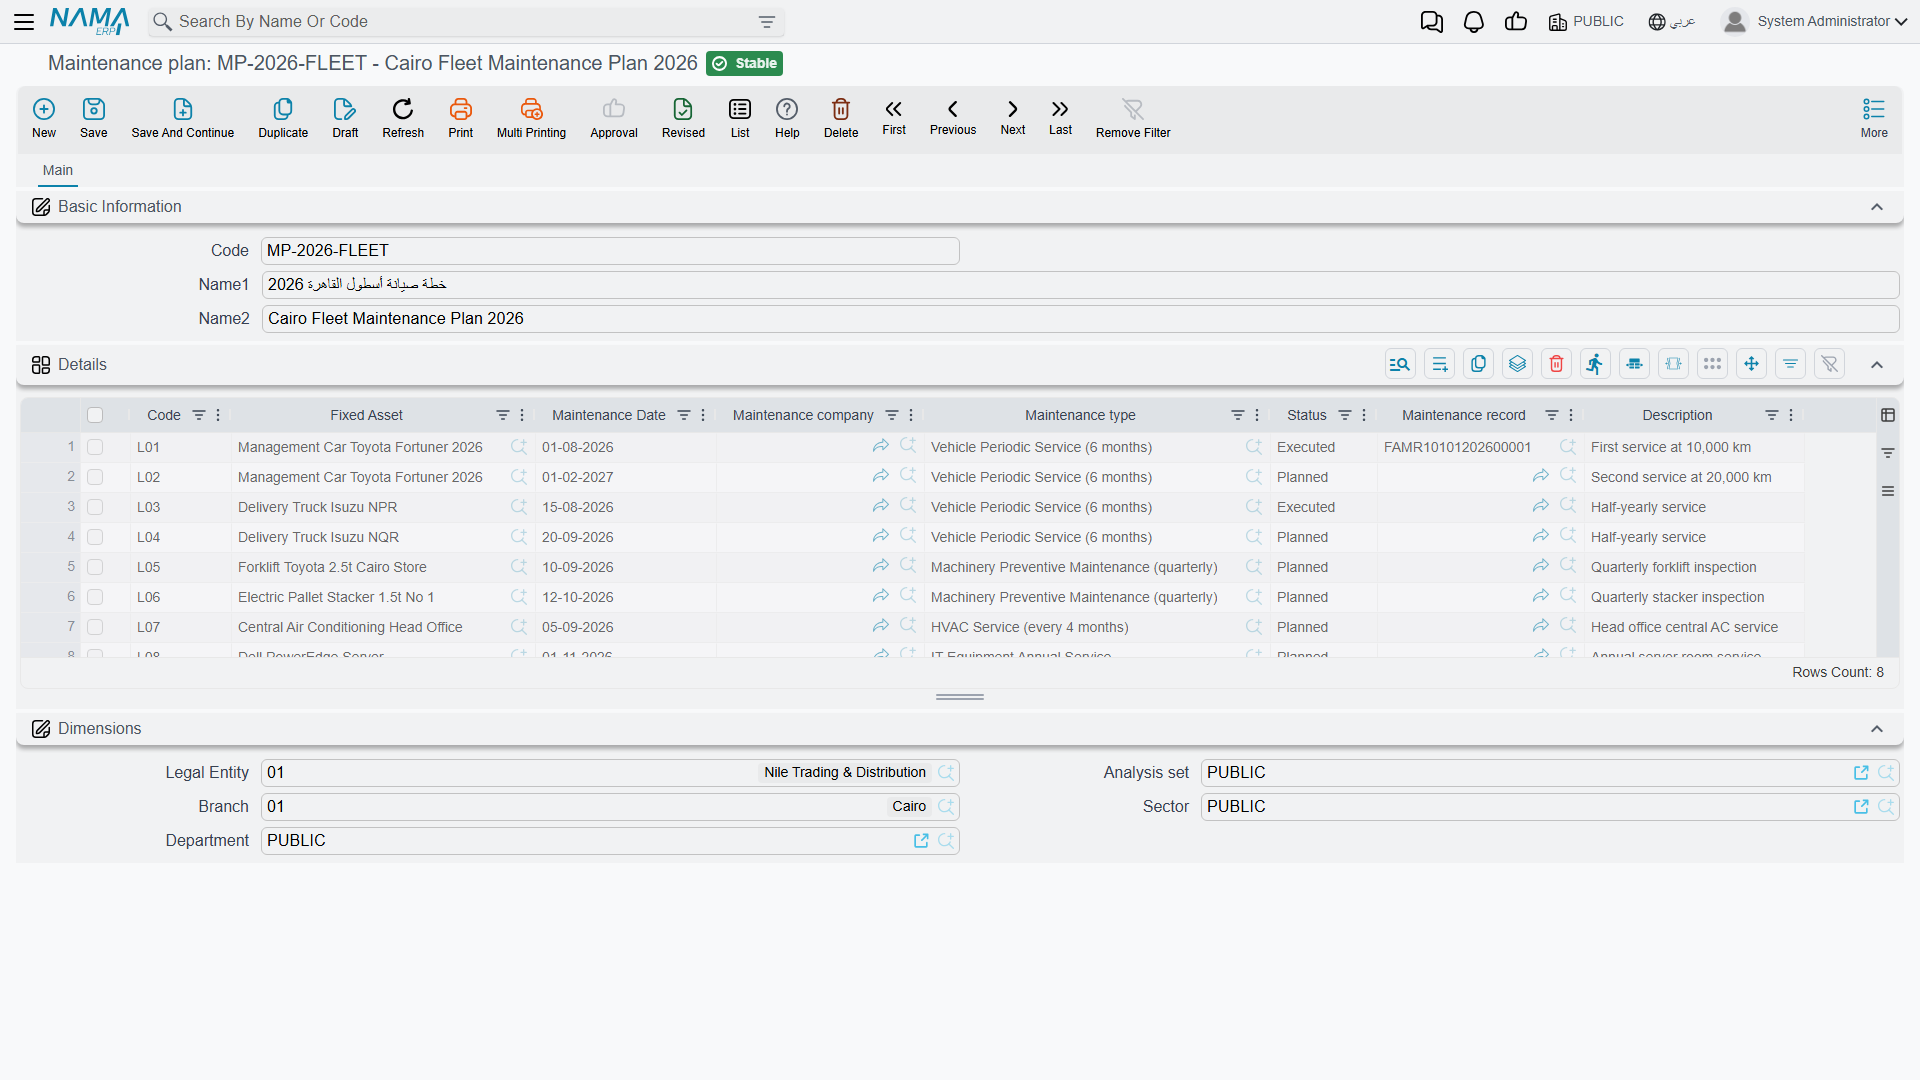Open search bar filter options
Screen dimensions: 1920x1080
[x=767, y=22]
